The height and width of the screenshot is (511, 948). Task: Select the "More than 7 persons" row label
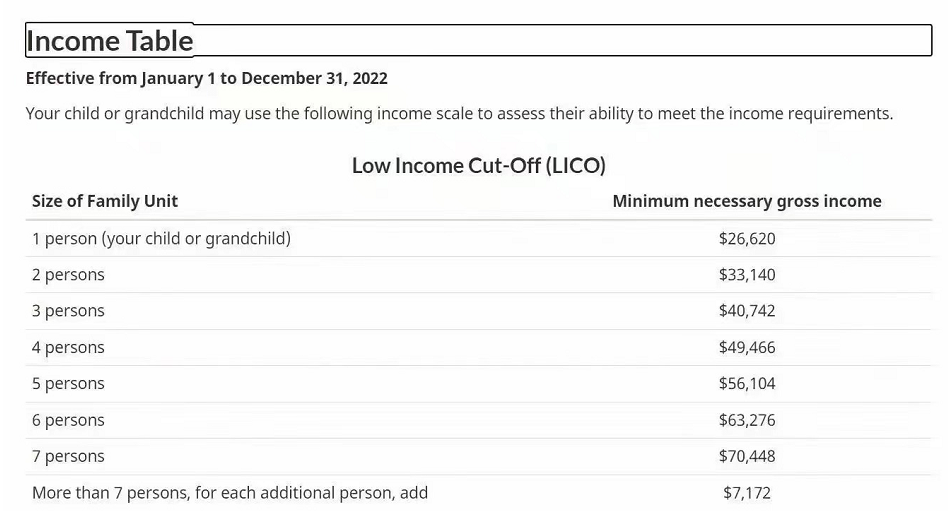point(230,493)
